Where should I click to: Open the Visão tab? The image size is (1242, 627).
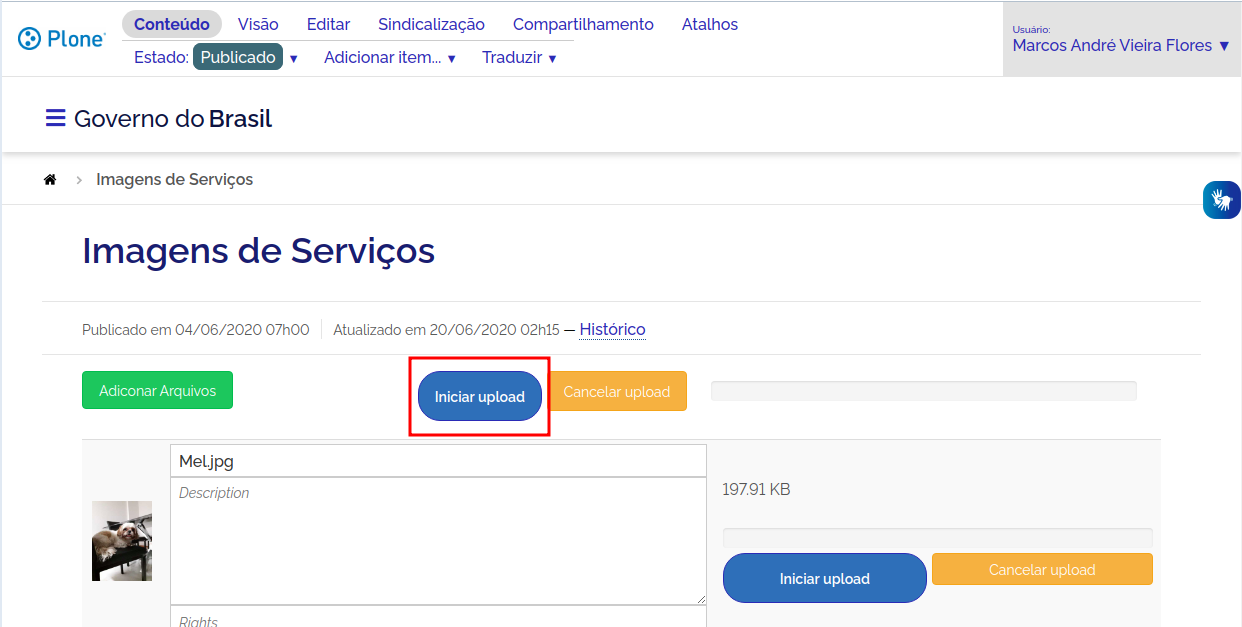(x=258, y=24)
